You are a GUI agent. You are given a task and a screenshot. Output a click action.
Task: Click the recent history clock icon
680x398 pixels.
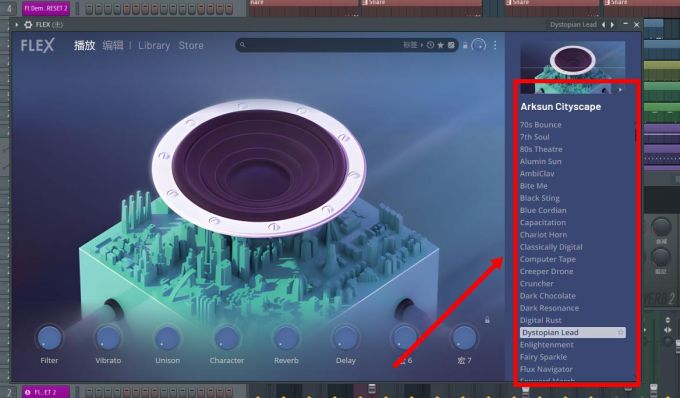click(x=430, y=45)
